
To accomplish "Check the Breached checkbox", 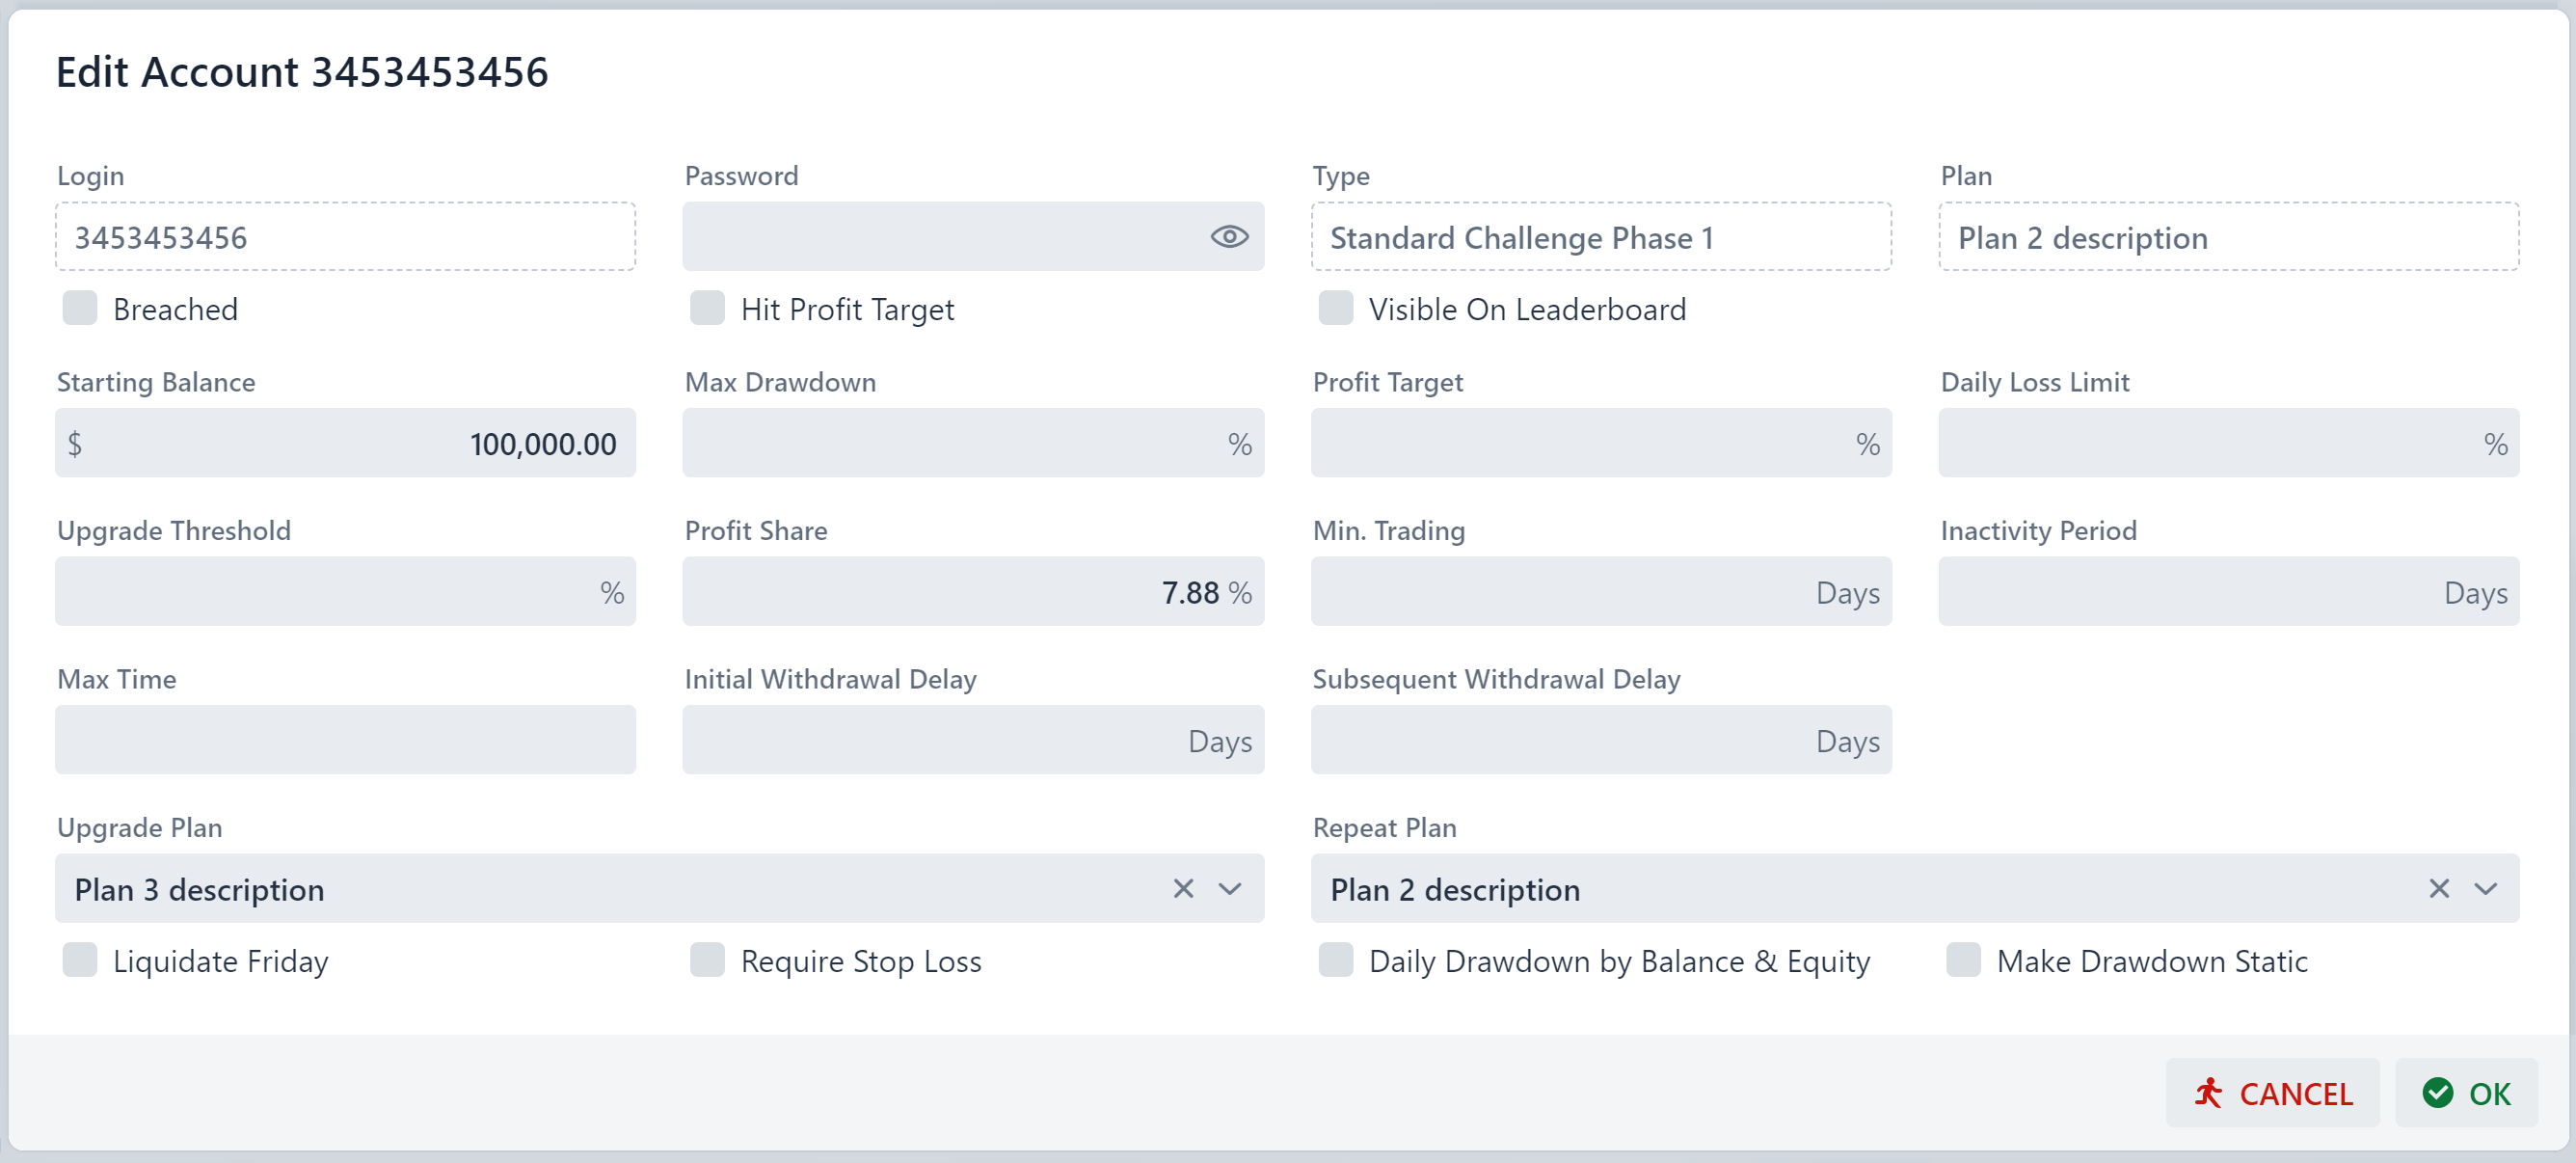I will click(x=80, y=308).
